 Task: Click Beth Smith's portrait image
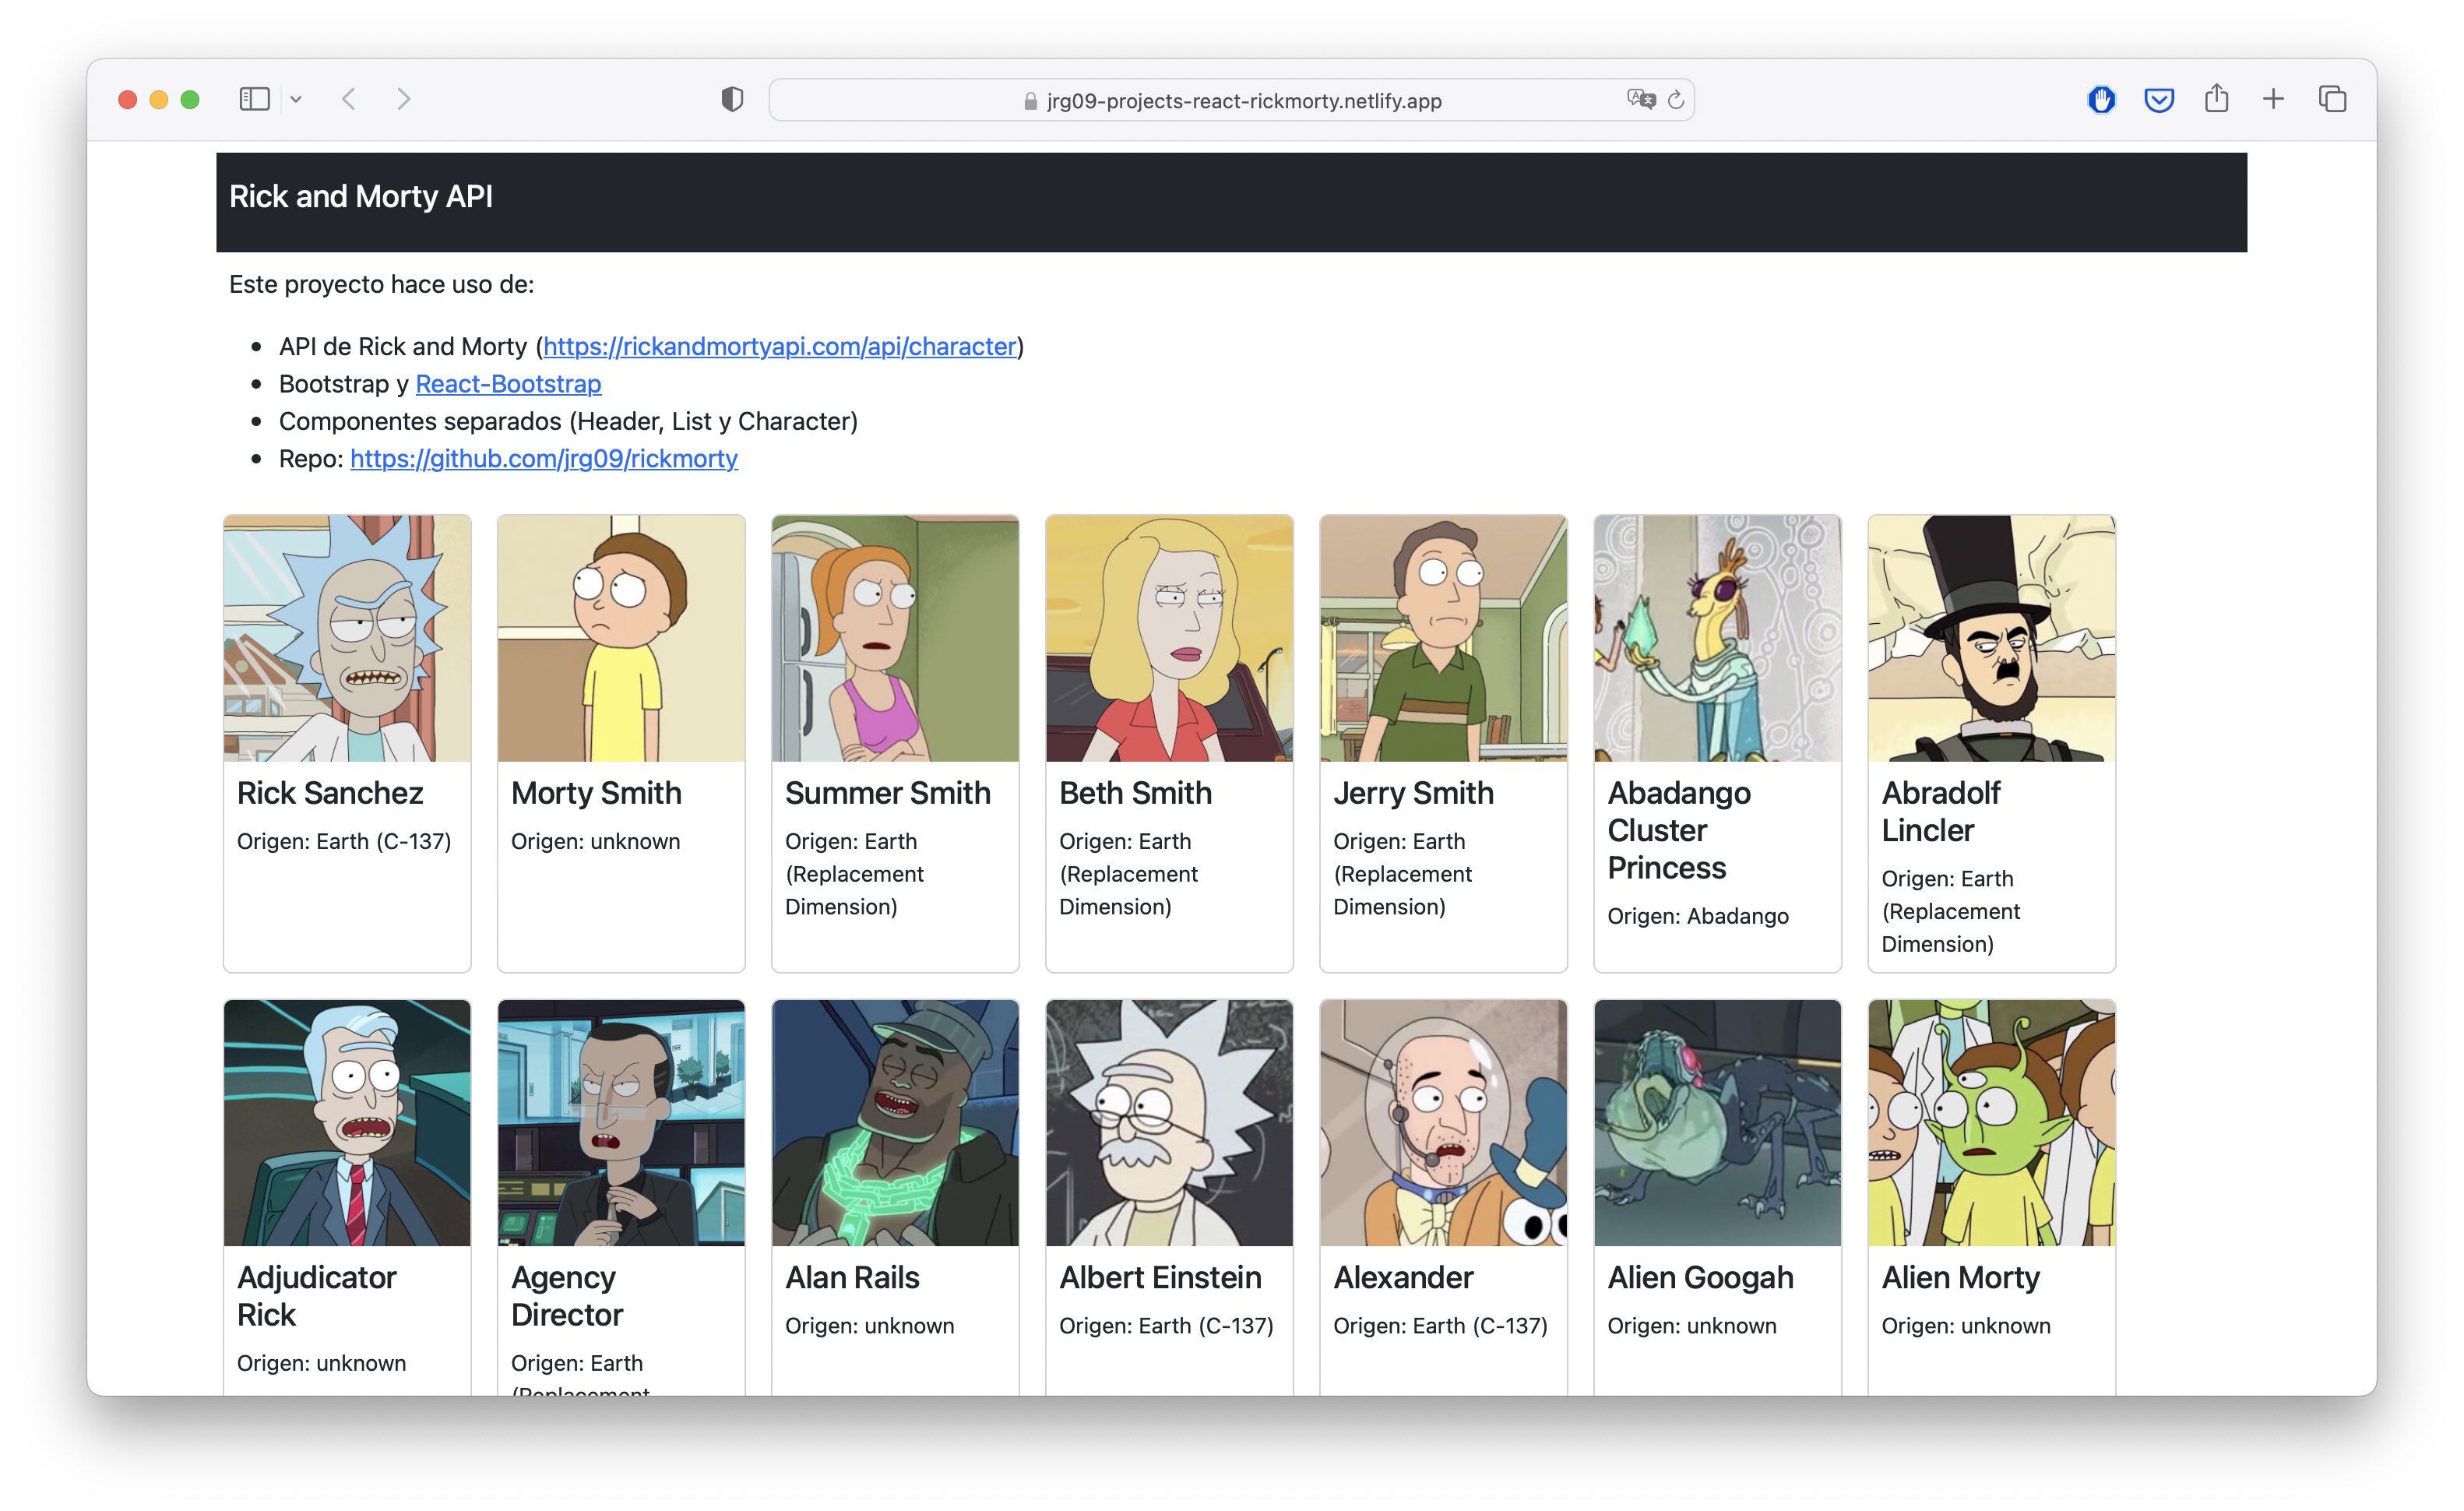pyautogui.click(x=1169, y=638)
